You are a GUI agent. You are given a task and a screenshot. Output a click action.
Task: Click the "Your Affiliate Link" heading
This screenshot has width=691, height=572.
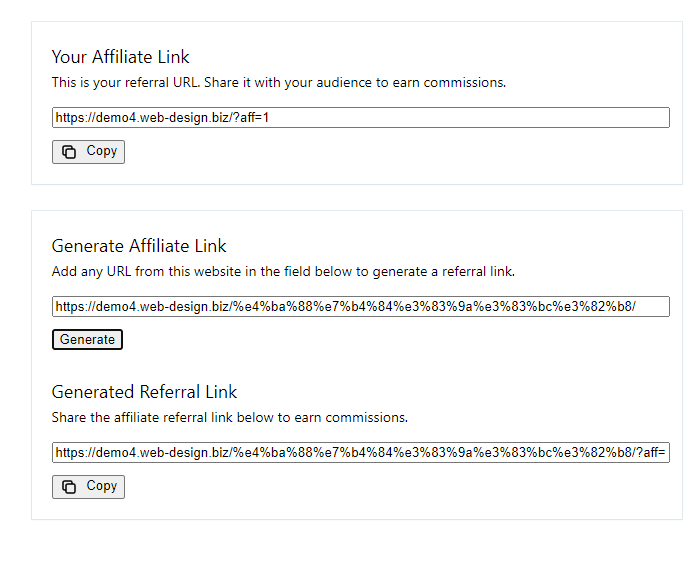tap(120, 57)
